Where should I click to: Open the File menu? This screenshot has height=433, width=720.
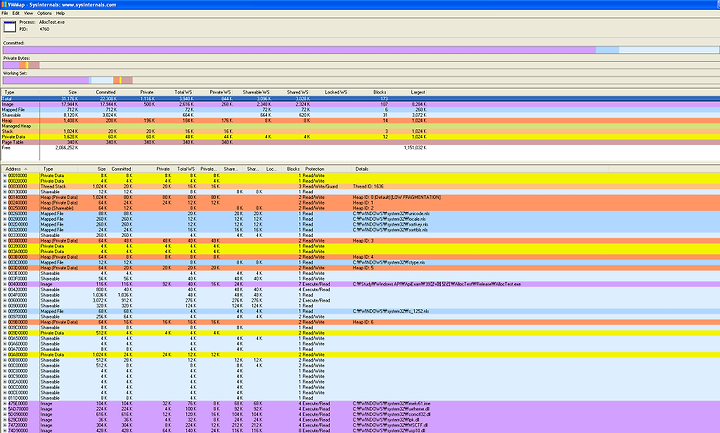click(x=5, y=13)
